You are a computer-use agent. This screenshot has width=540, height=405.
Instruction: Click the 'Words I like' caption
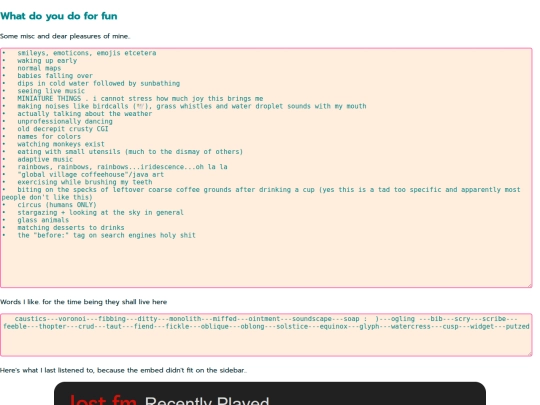click(x=83, y=302)
